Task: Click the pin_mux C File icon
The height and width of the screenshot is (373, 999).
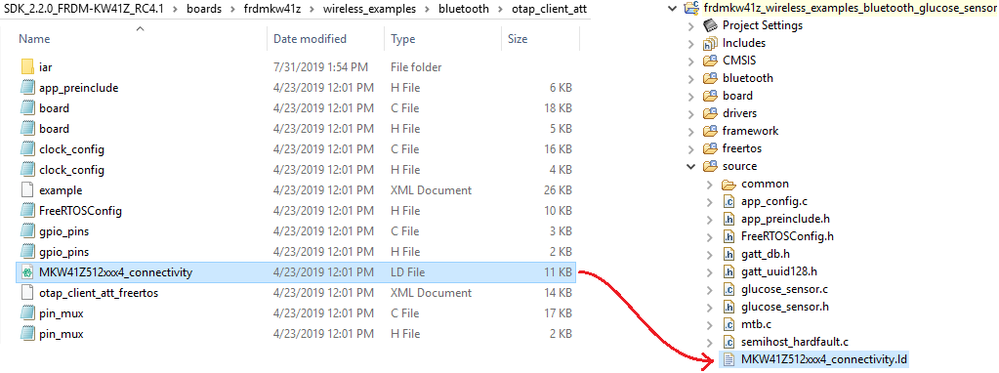Action: point(27,313)
